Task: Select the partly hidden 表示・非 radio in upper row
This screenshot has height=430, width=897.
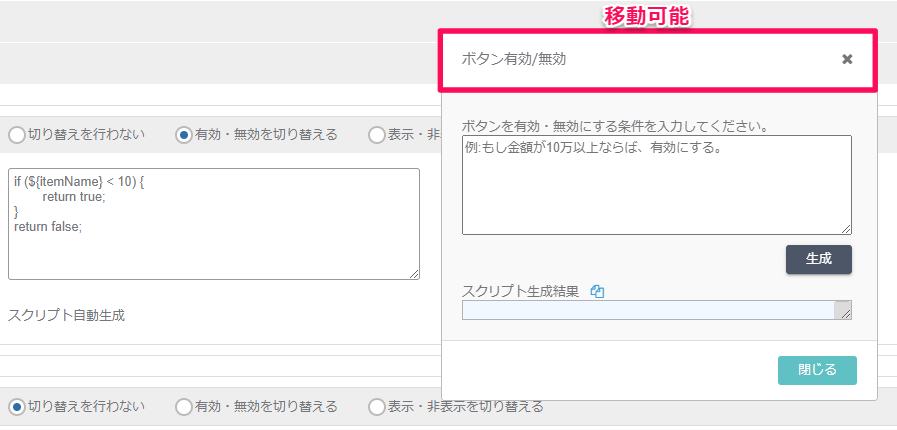Action: tap(376, 136)
